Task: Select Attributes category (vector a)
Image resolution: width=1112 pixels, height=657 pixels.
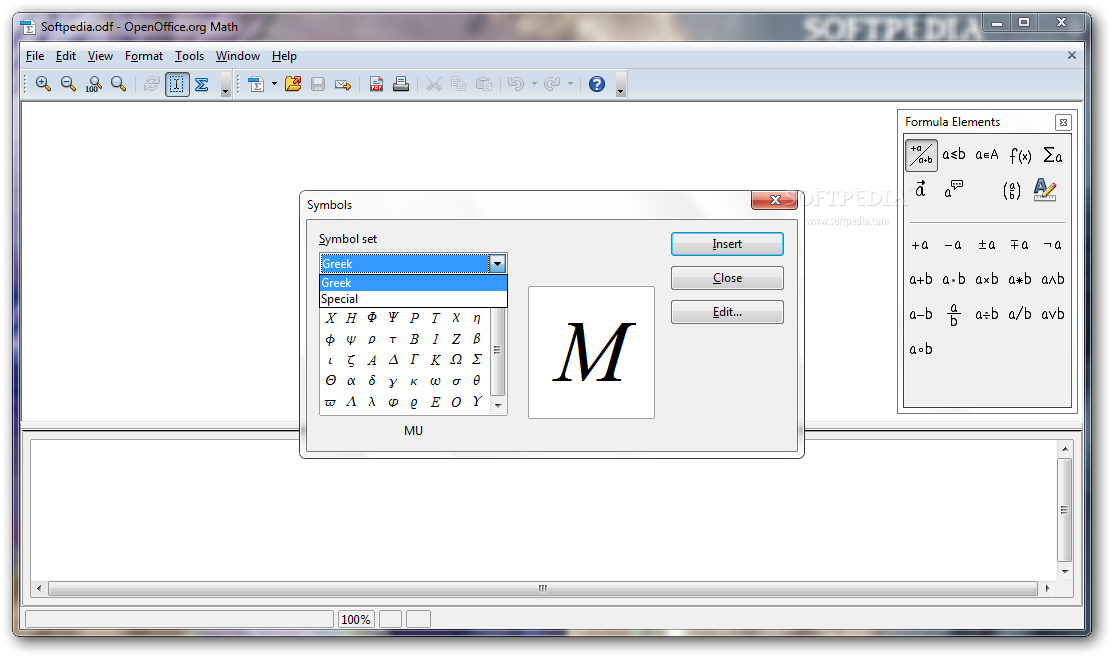Action: pyautogui.click(x=921, y=189)
